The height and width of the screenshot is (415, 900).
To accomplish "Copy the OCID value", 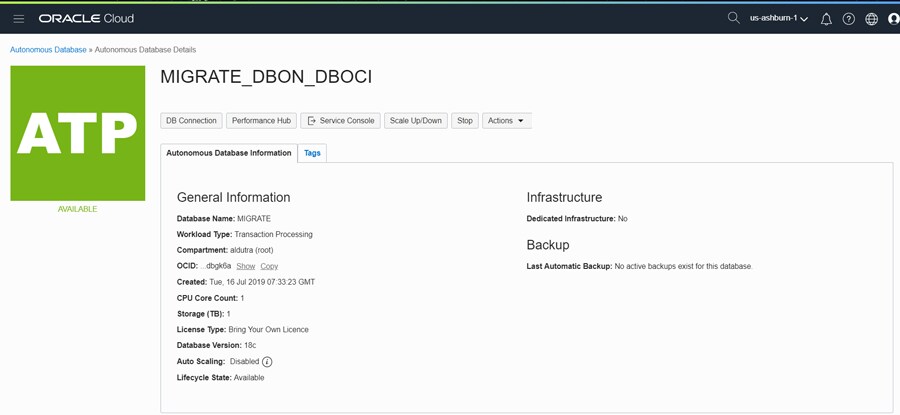I will 269,266.
